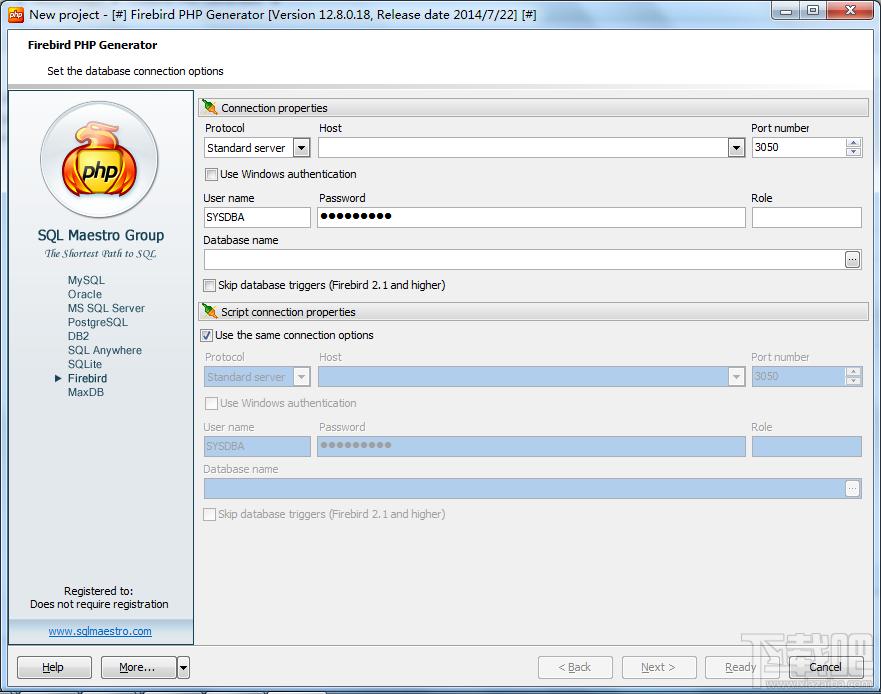Viewport: 881px width, 694px height.
Task: Click into the Host input field
Action: (524, 148)
